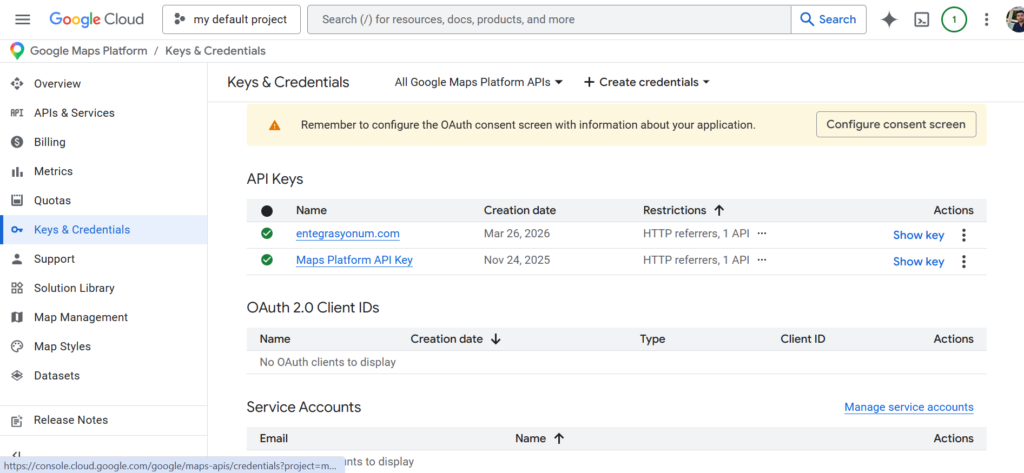The width and height of the screenshot is (1024, 473).
Task: Open the three-dot settings menu in header
Action: [x=987, y=19]
